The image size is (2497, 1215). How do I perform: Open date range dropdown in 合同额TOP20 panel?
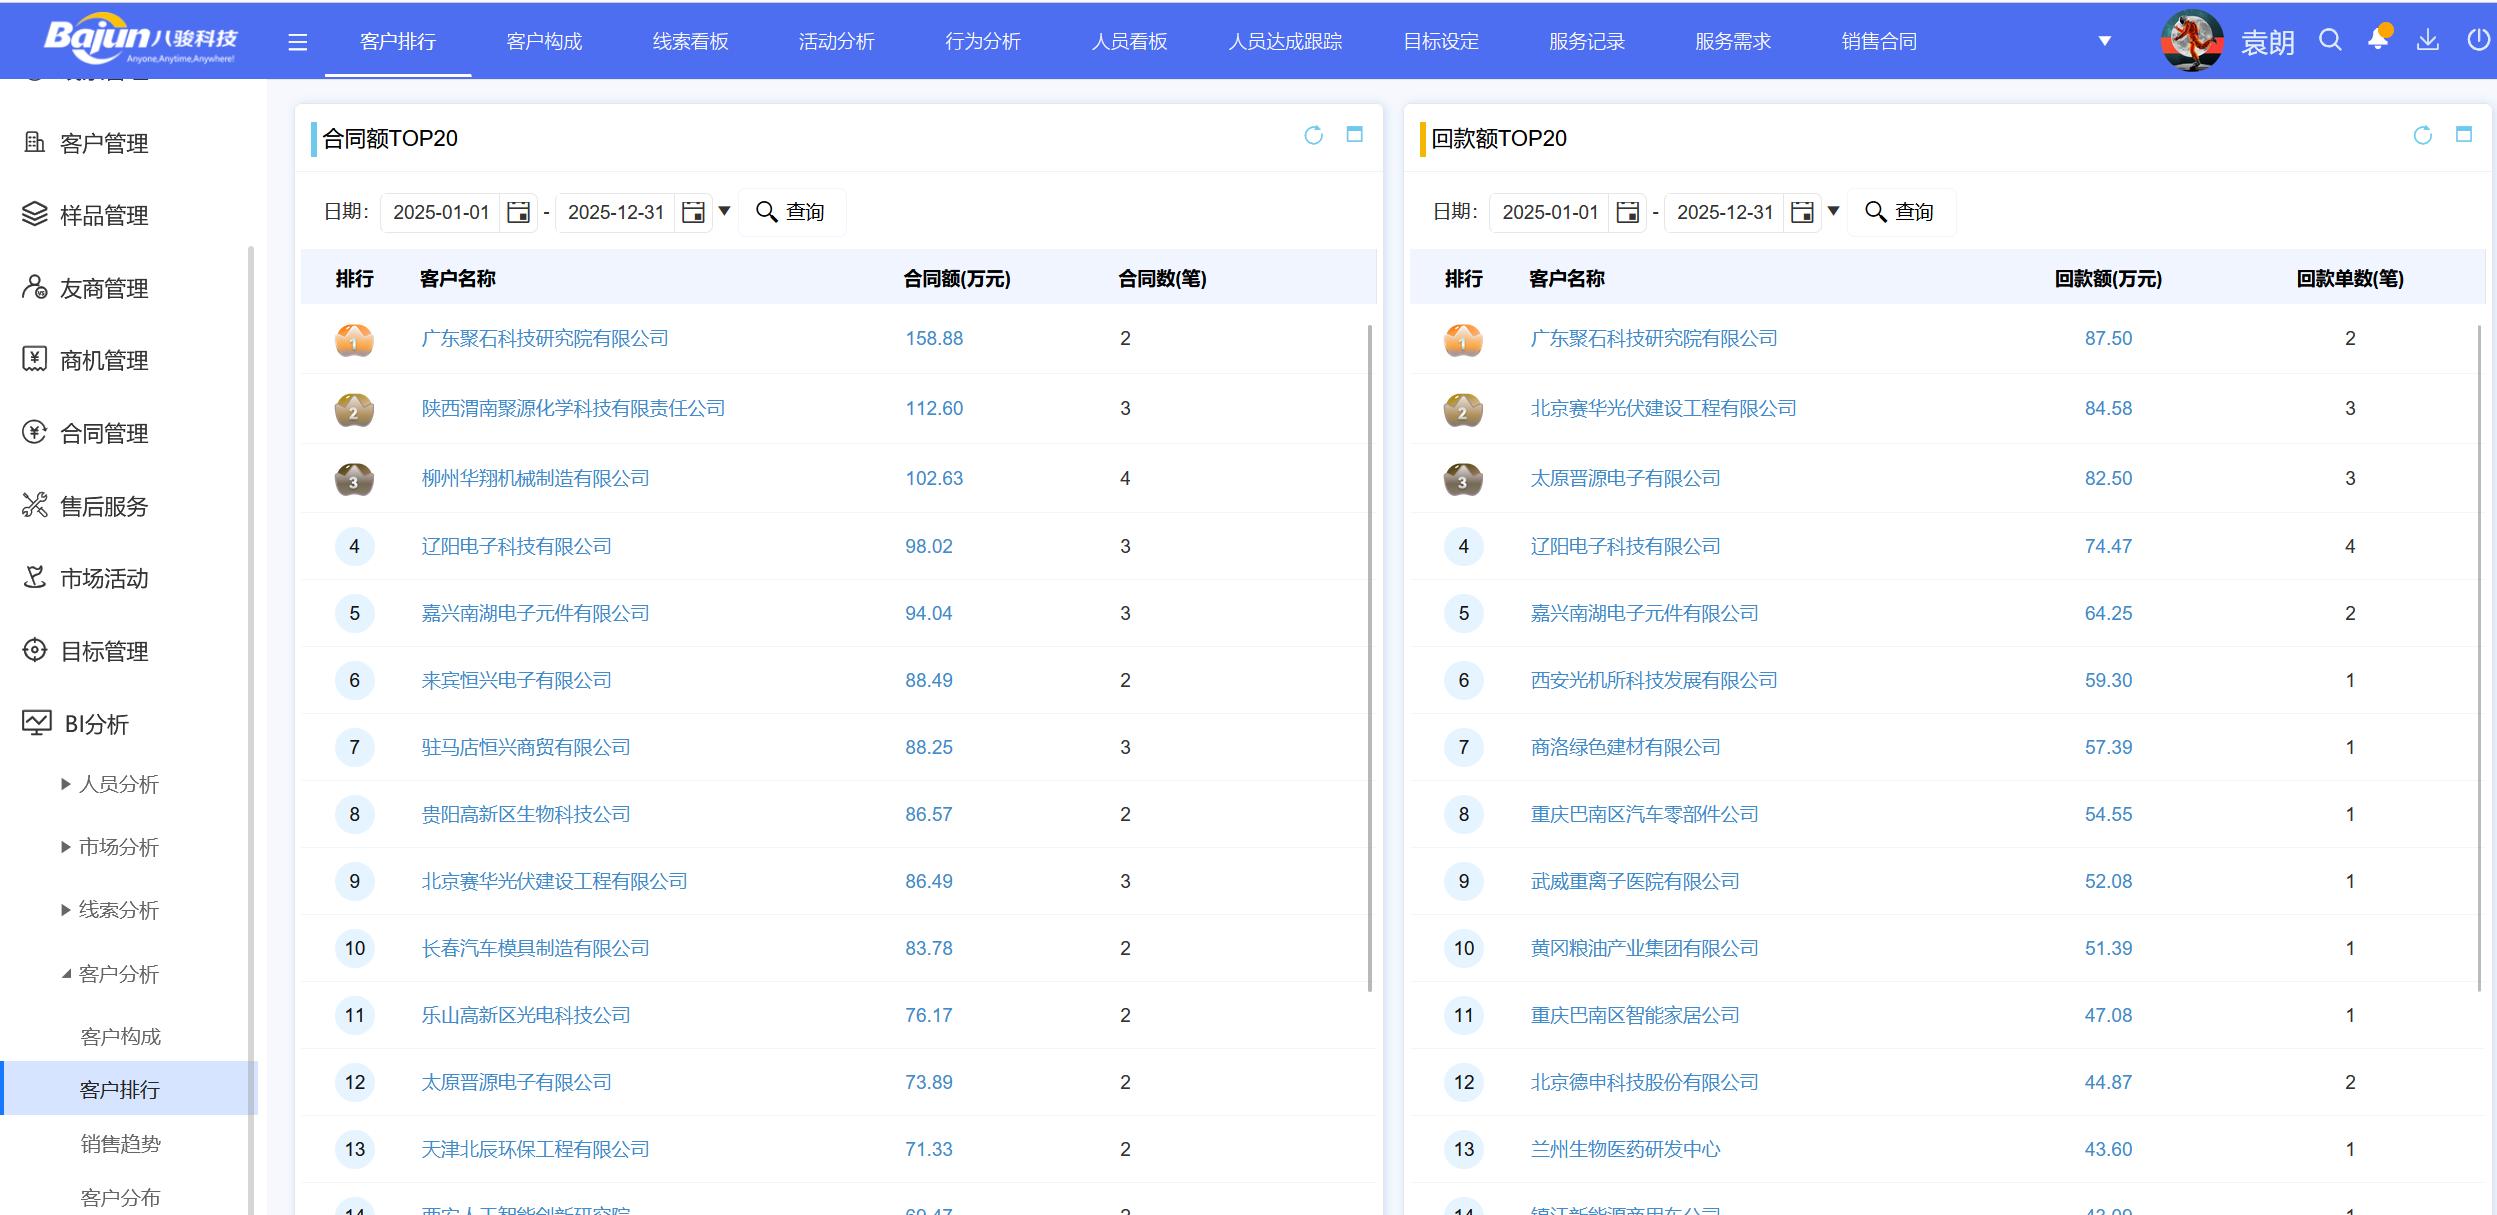tap(725, 211)
